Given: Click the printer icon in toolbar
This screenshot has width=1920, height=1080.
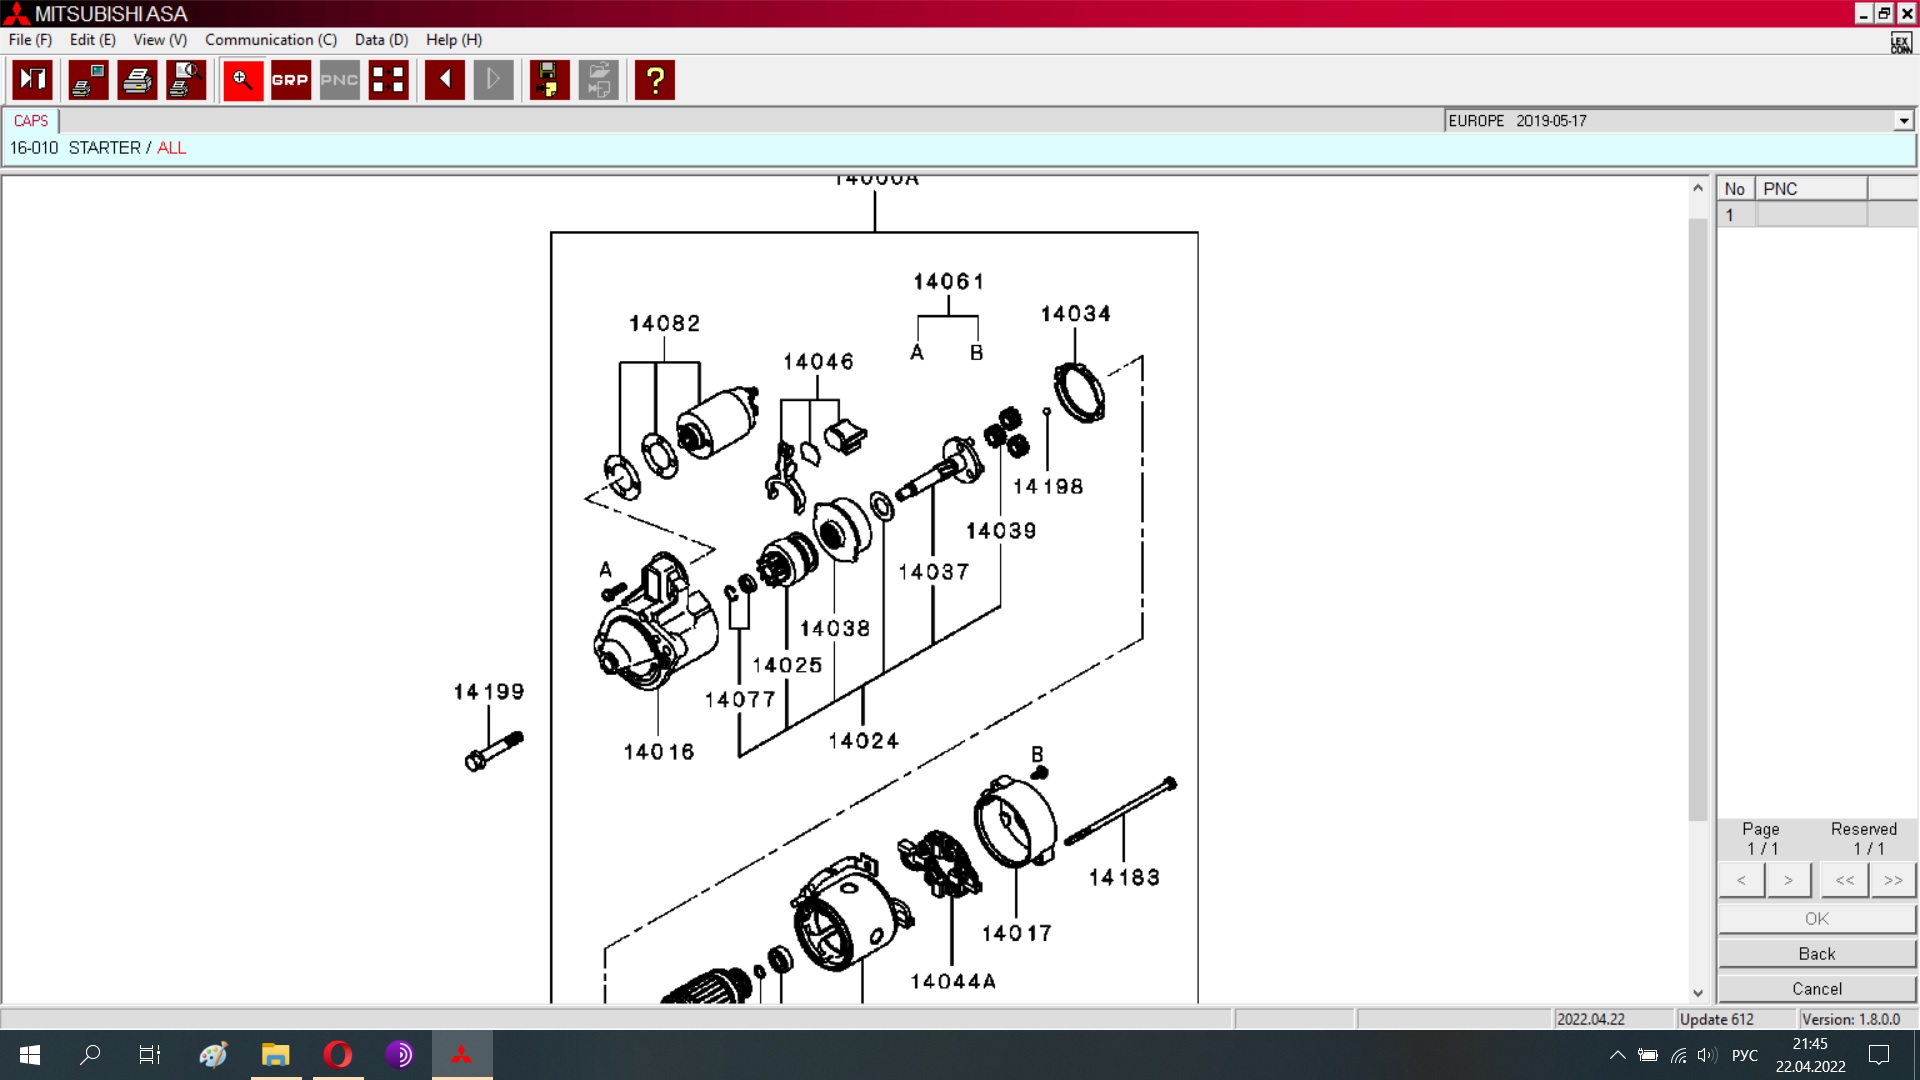Looking at the screenshot, I should [137, 80].
